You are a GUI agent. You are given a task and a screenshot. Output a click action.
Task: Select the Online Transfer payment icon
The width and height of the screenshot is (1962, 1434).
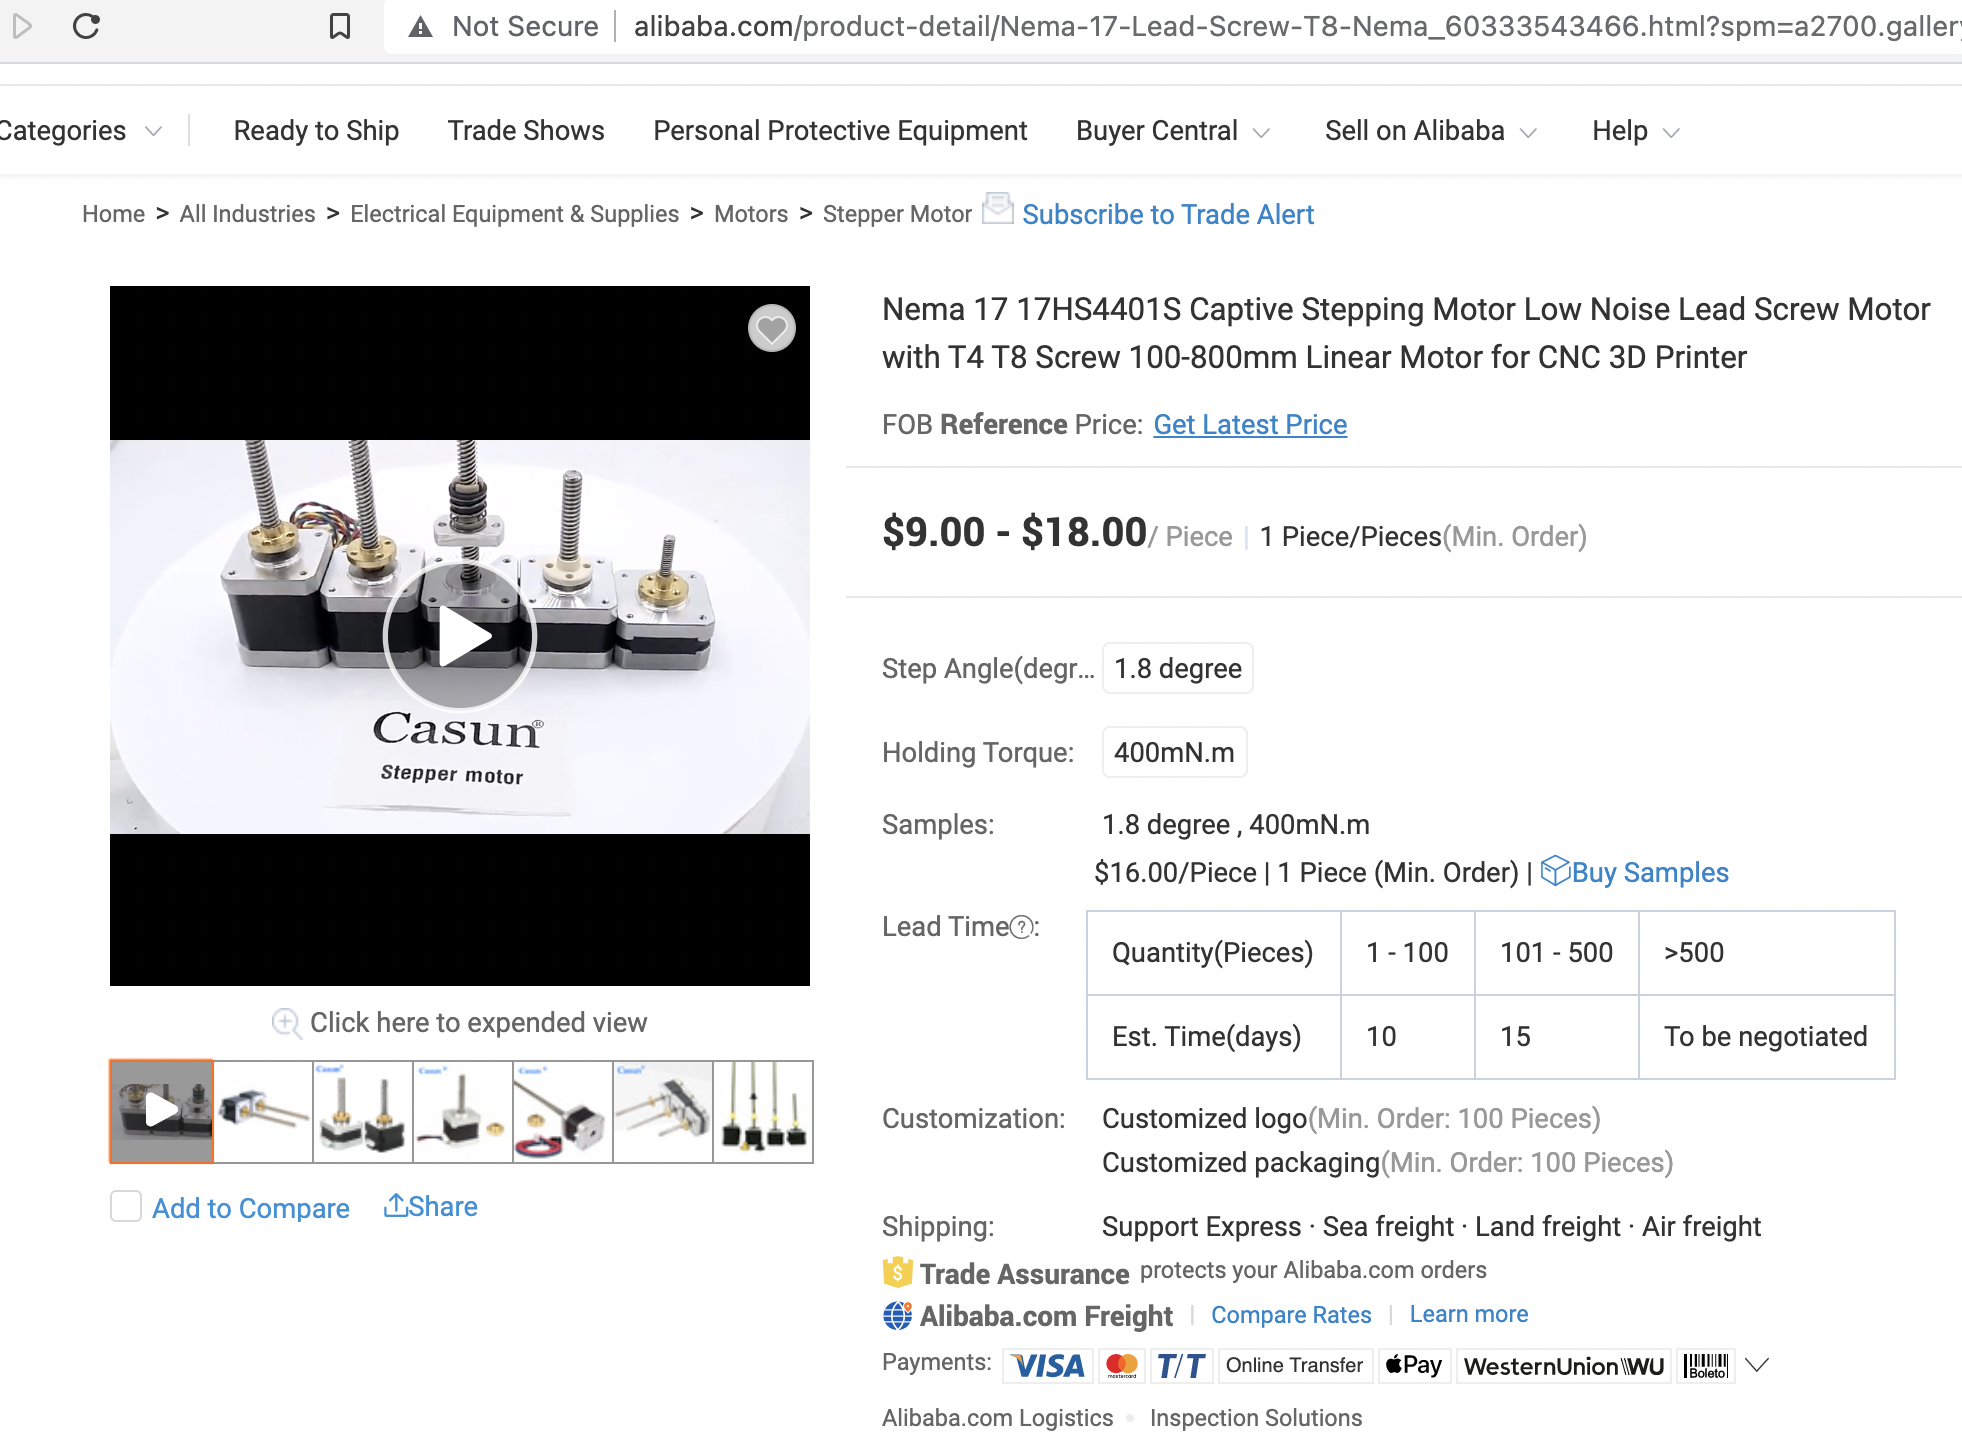[x=1295, y=1366]
